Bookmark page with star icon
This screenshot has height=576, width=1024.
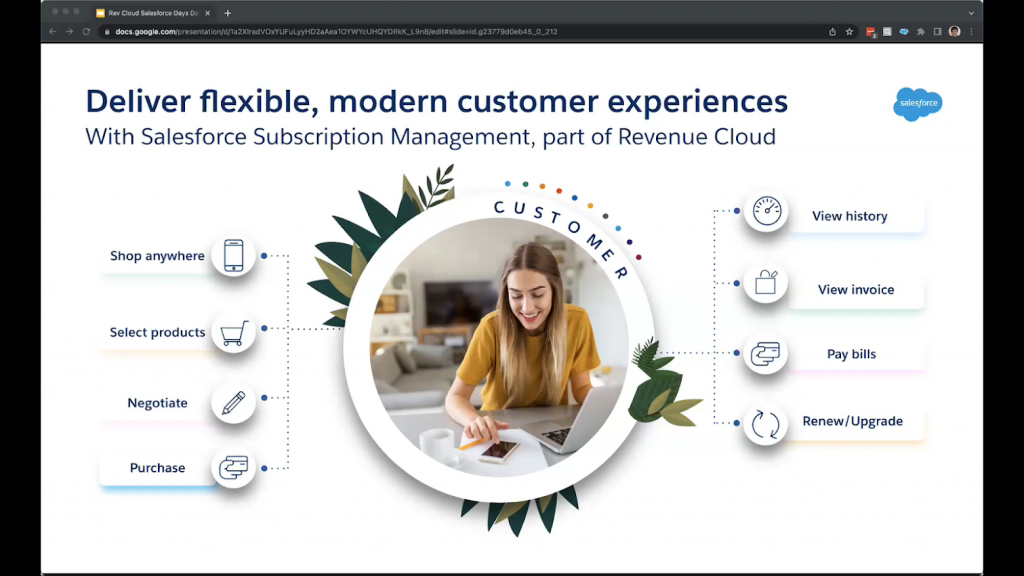point(849,31)
